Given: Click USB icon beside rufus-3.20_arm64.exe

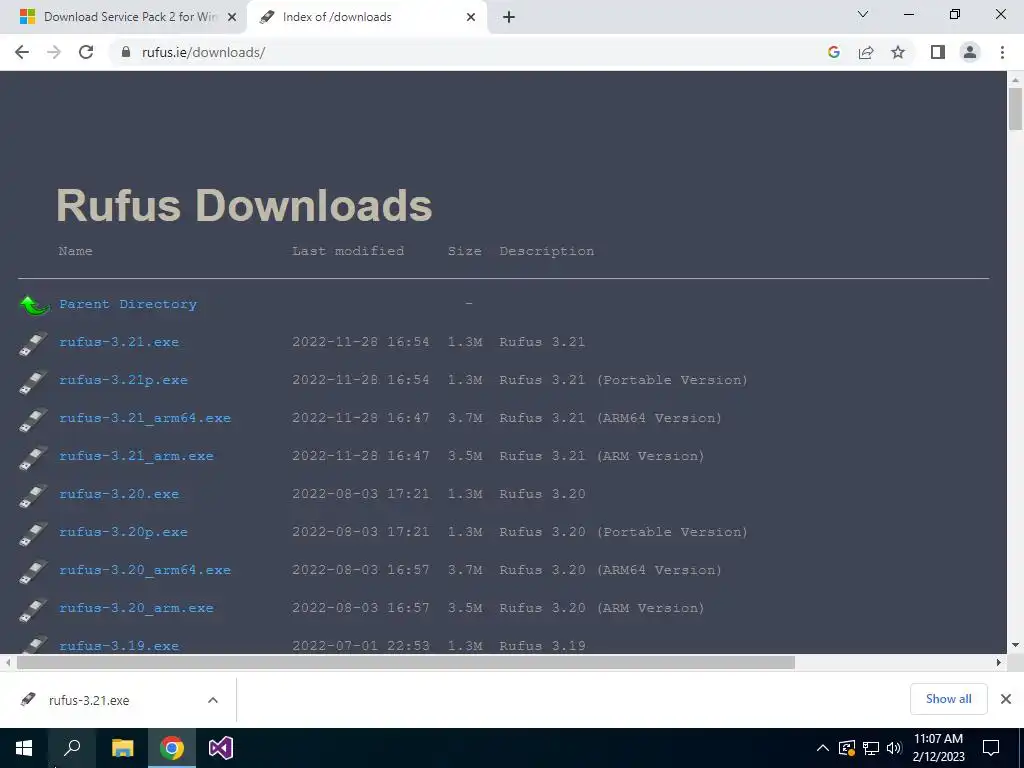Looking at the screenshot, I should coord(33,571).
